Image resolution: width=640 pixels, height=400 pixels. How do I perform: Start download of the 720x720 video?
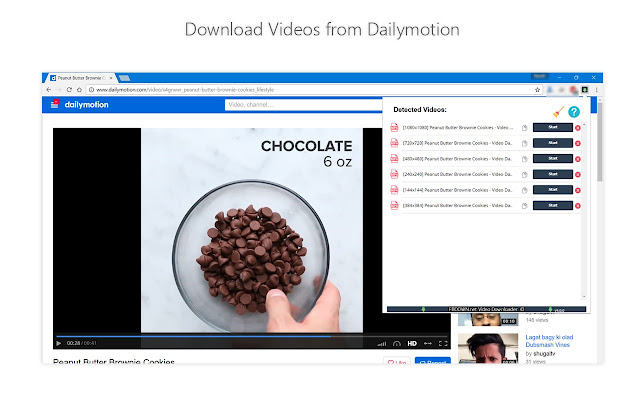tap(553, 143)
